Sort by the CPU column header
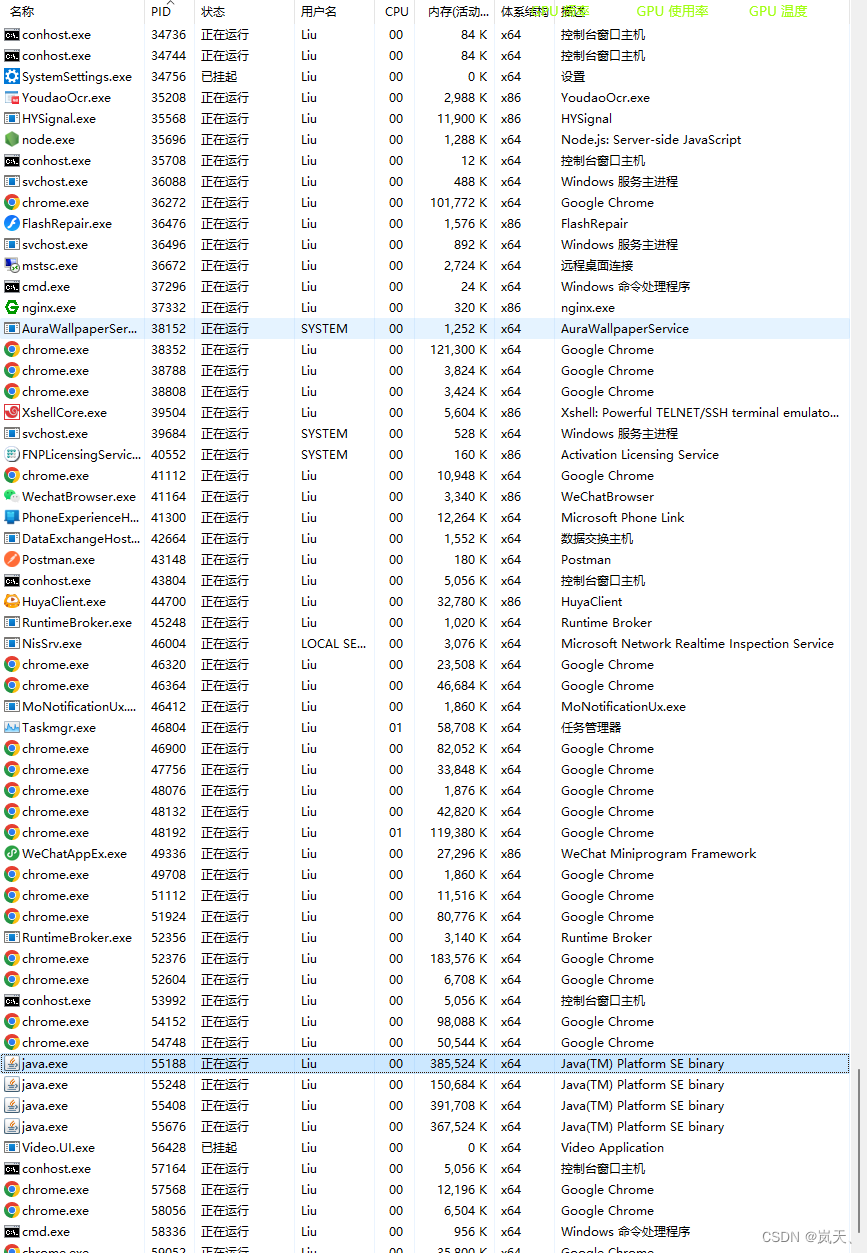 tap(397, 12)
